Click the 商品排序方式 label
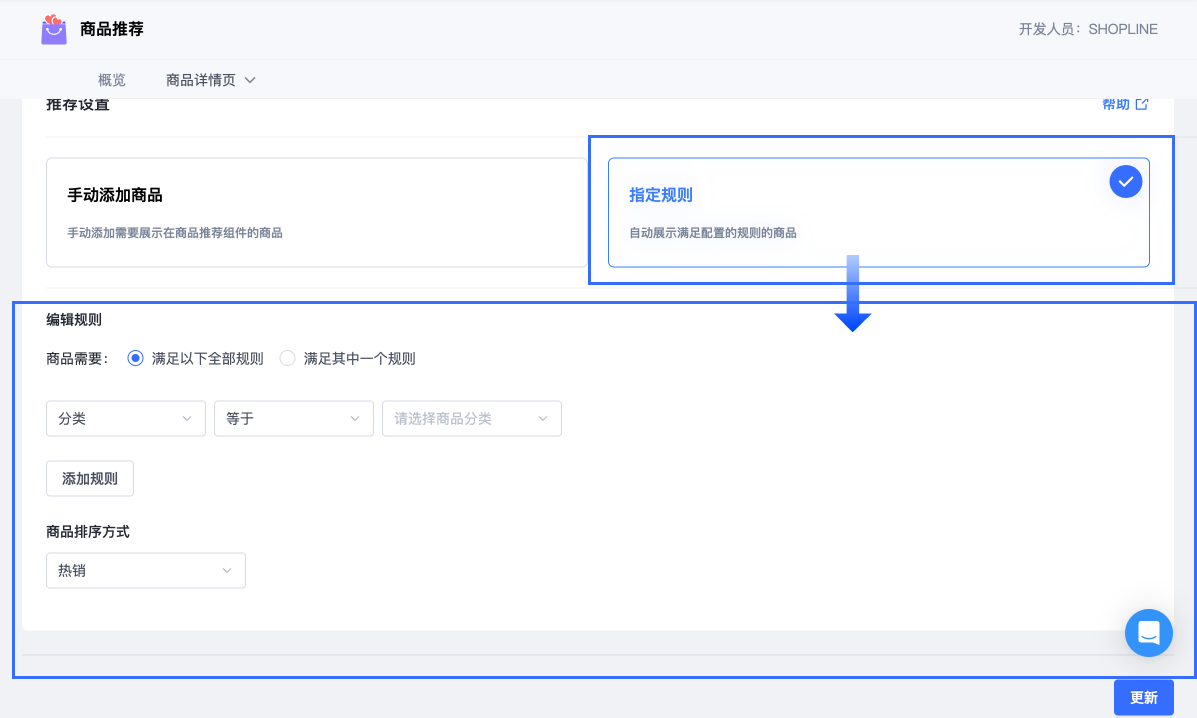 (x=88, y=532)
